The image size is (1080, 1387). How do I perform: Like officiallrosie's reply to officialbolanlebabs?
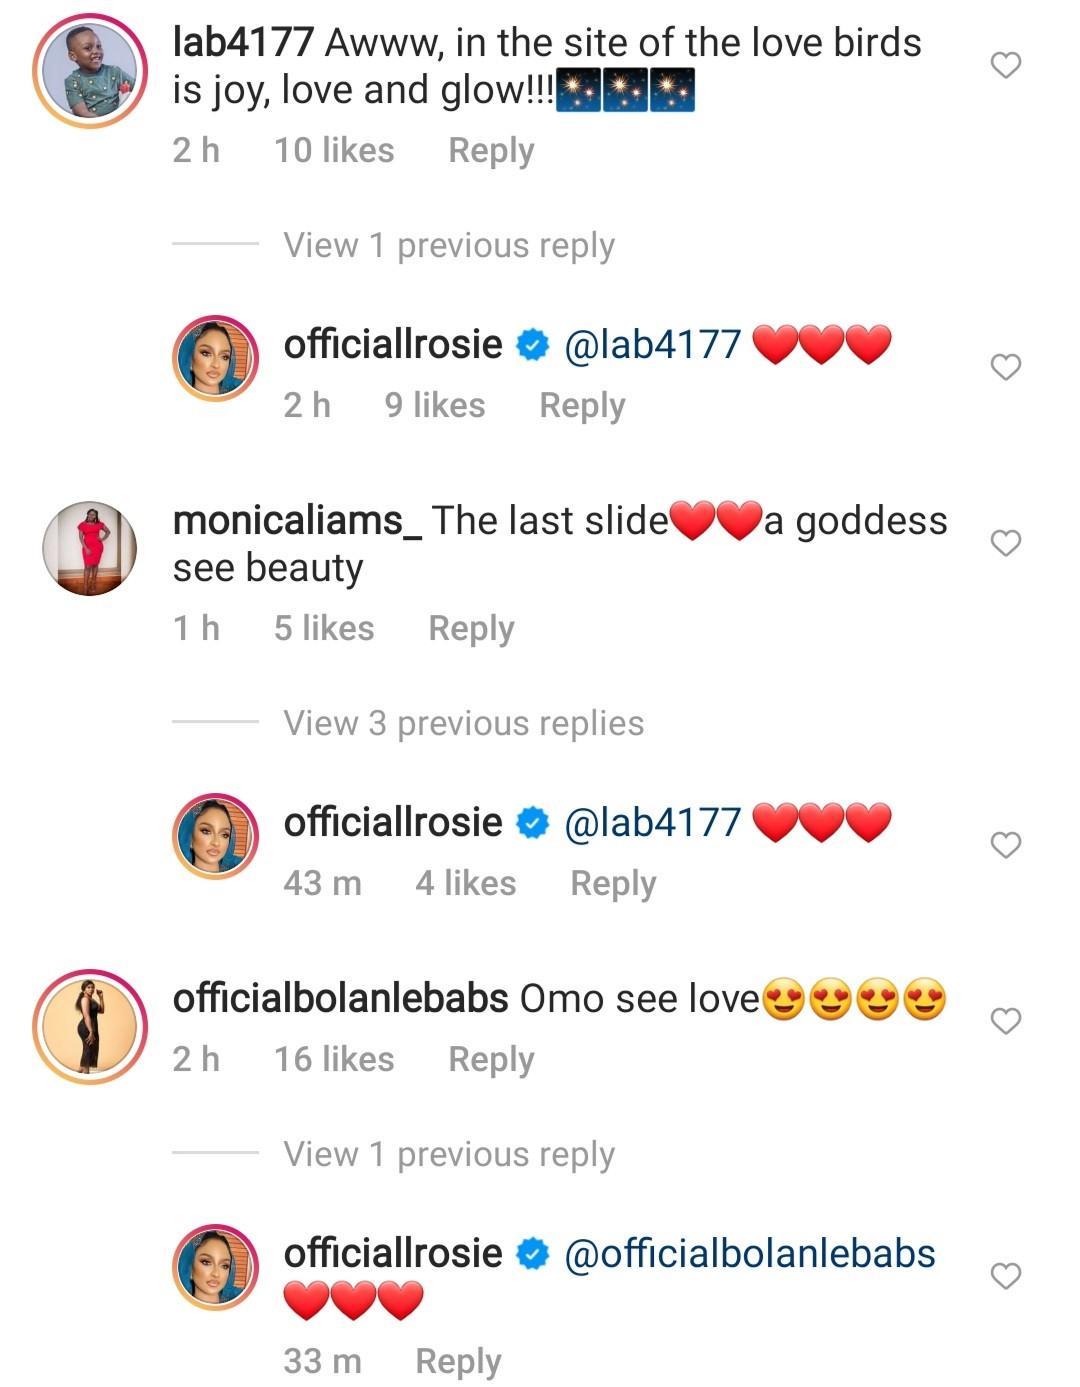[1005, 1276]
